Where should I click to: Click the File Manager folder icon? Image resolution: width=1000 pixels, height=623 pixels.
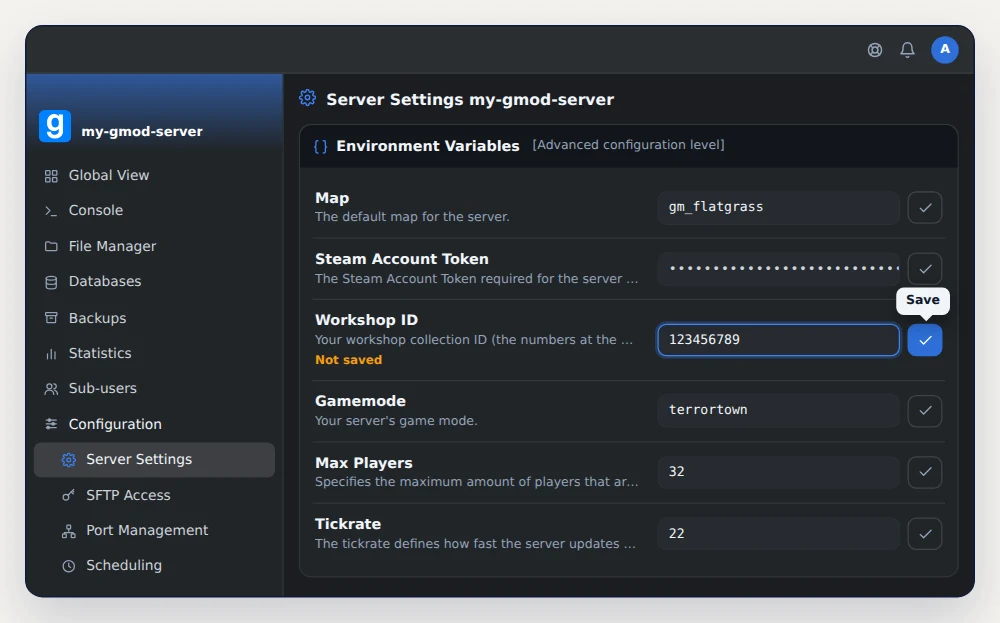point(51,246)
